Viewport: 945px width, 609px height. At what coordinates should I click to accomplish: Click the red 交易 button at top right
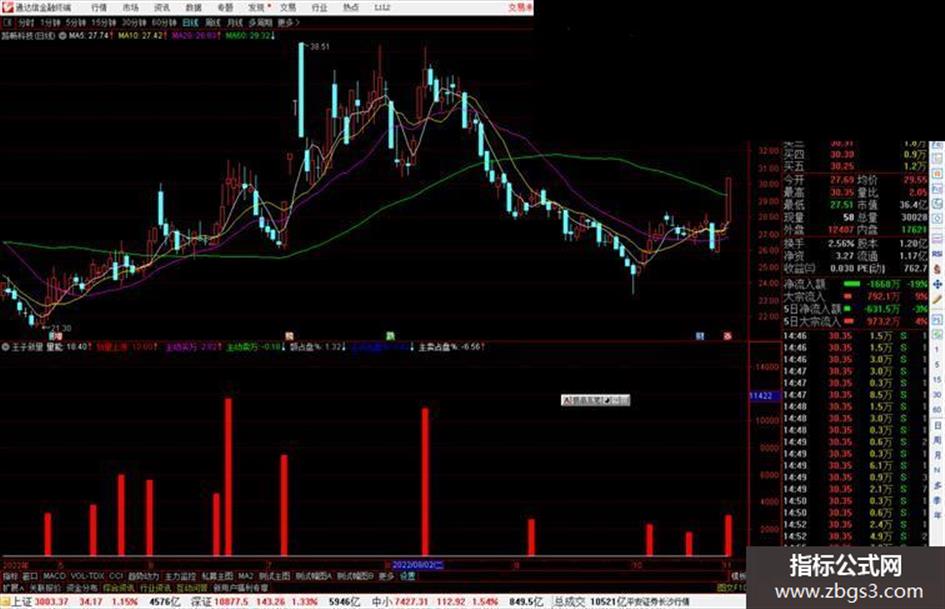click(520, 8)
